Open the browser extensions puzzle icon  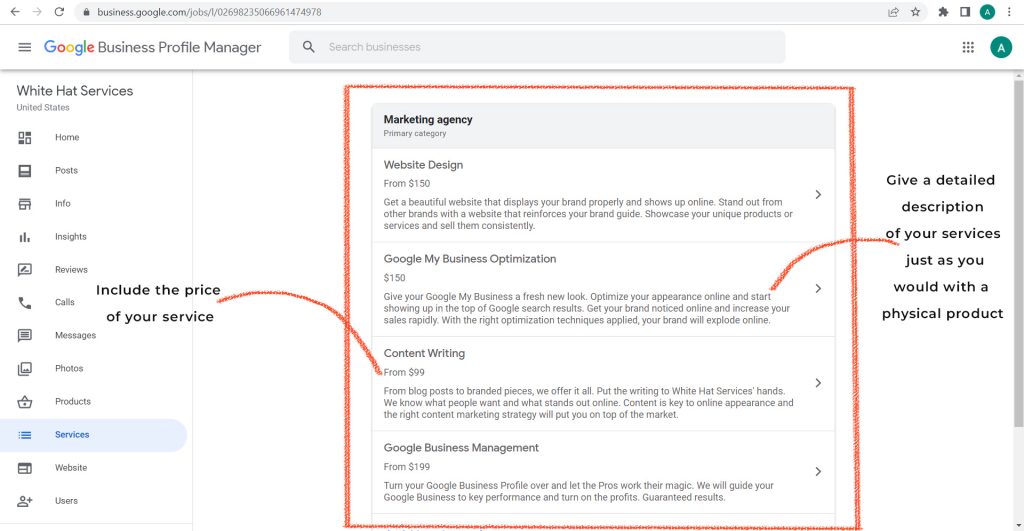coord(943,12)
